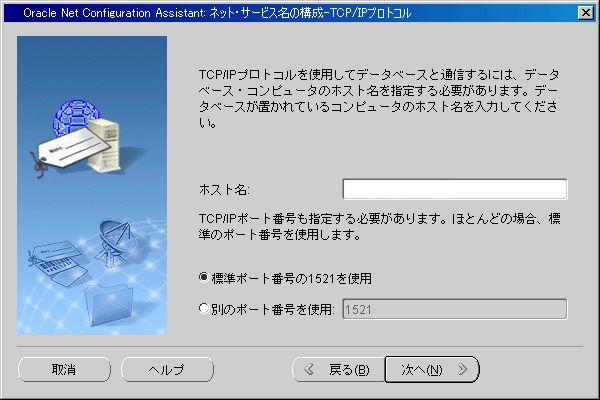Proceed with 次へ(N) button
This screenshot has height=400, width=600.
point(432,370)
